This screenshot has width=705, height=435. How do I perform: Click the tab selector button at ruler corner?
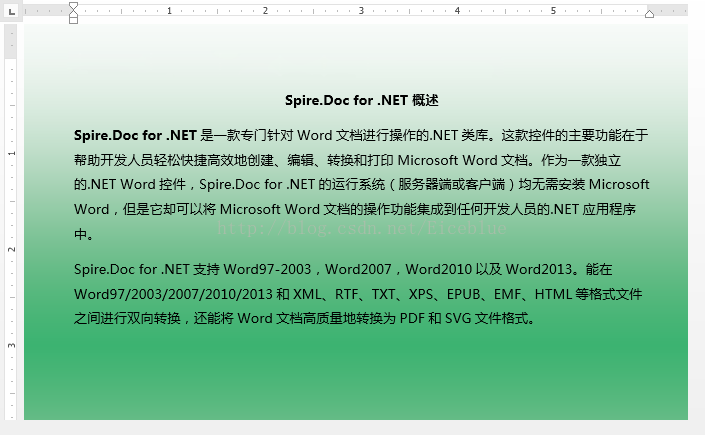click(11, 11)
